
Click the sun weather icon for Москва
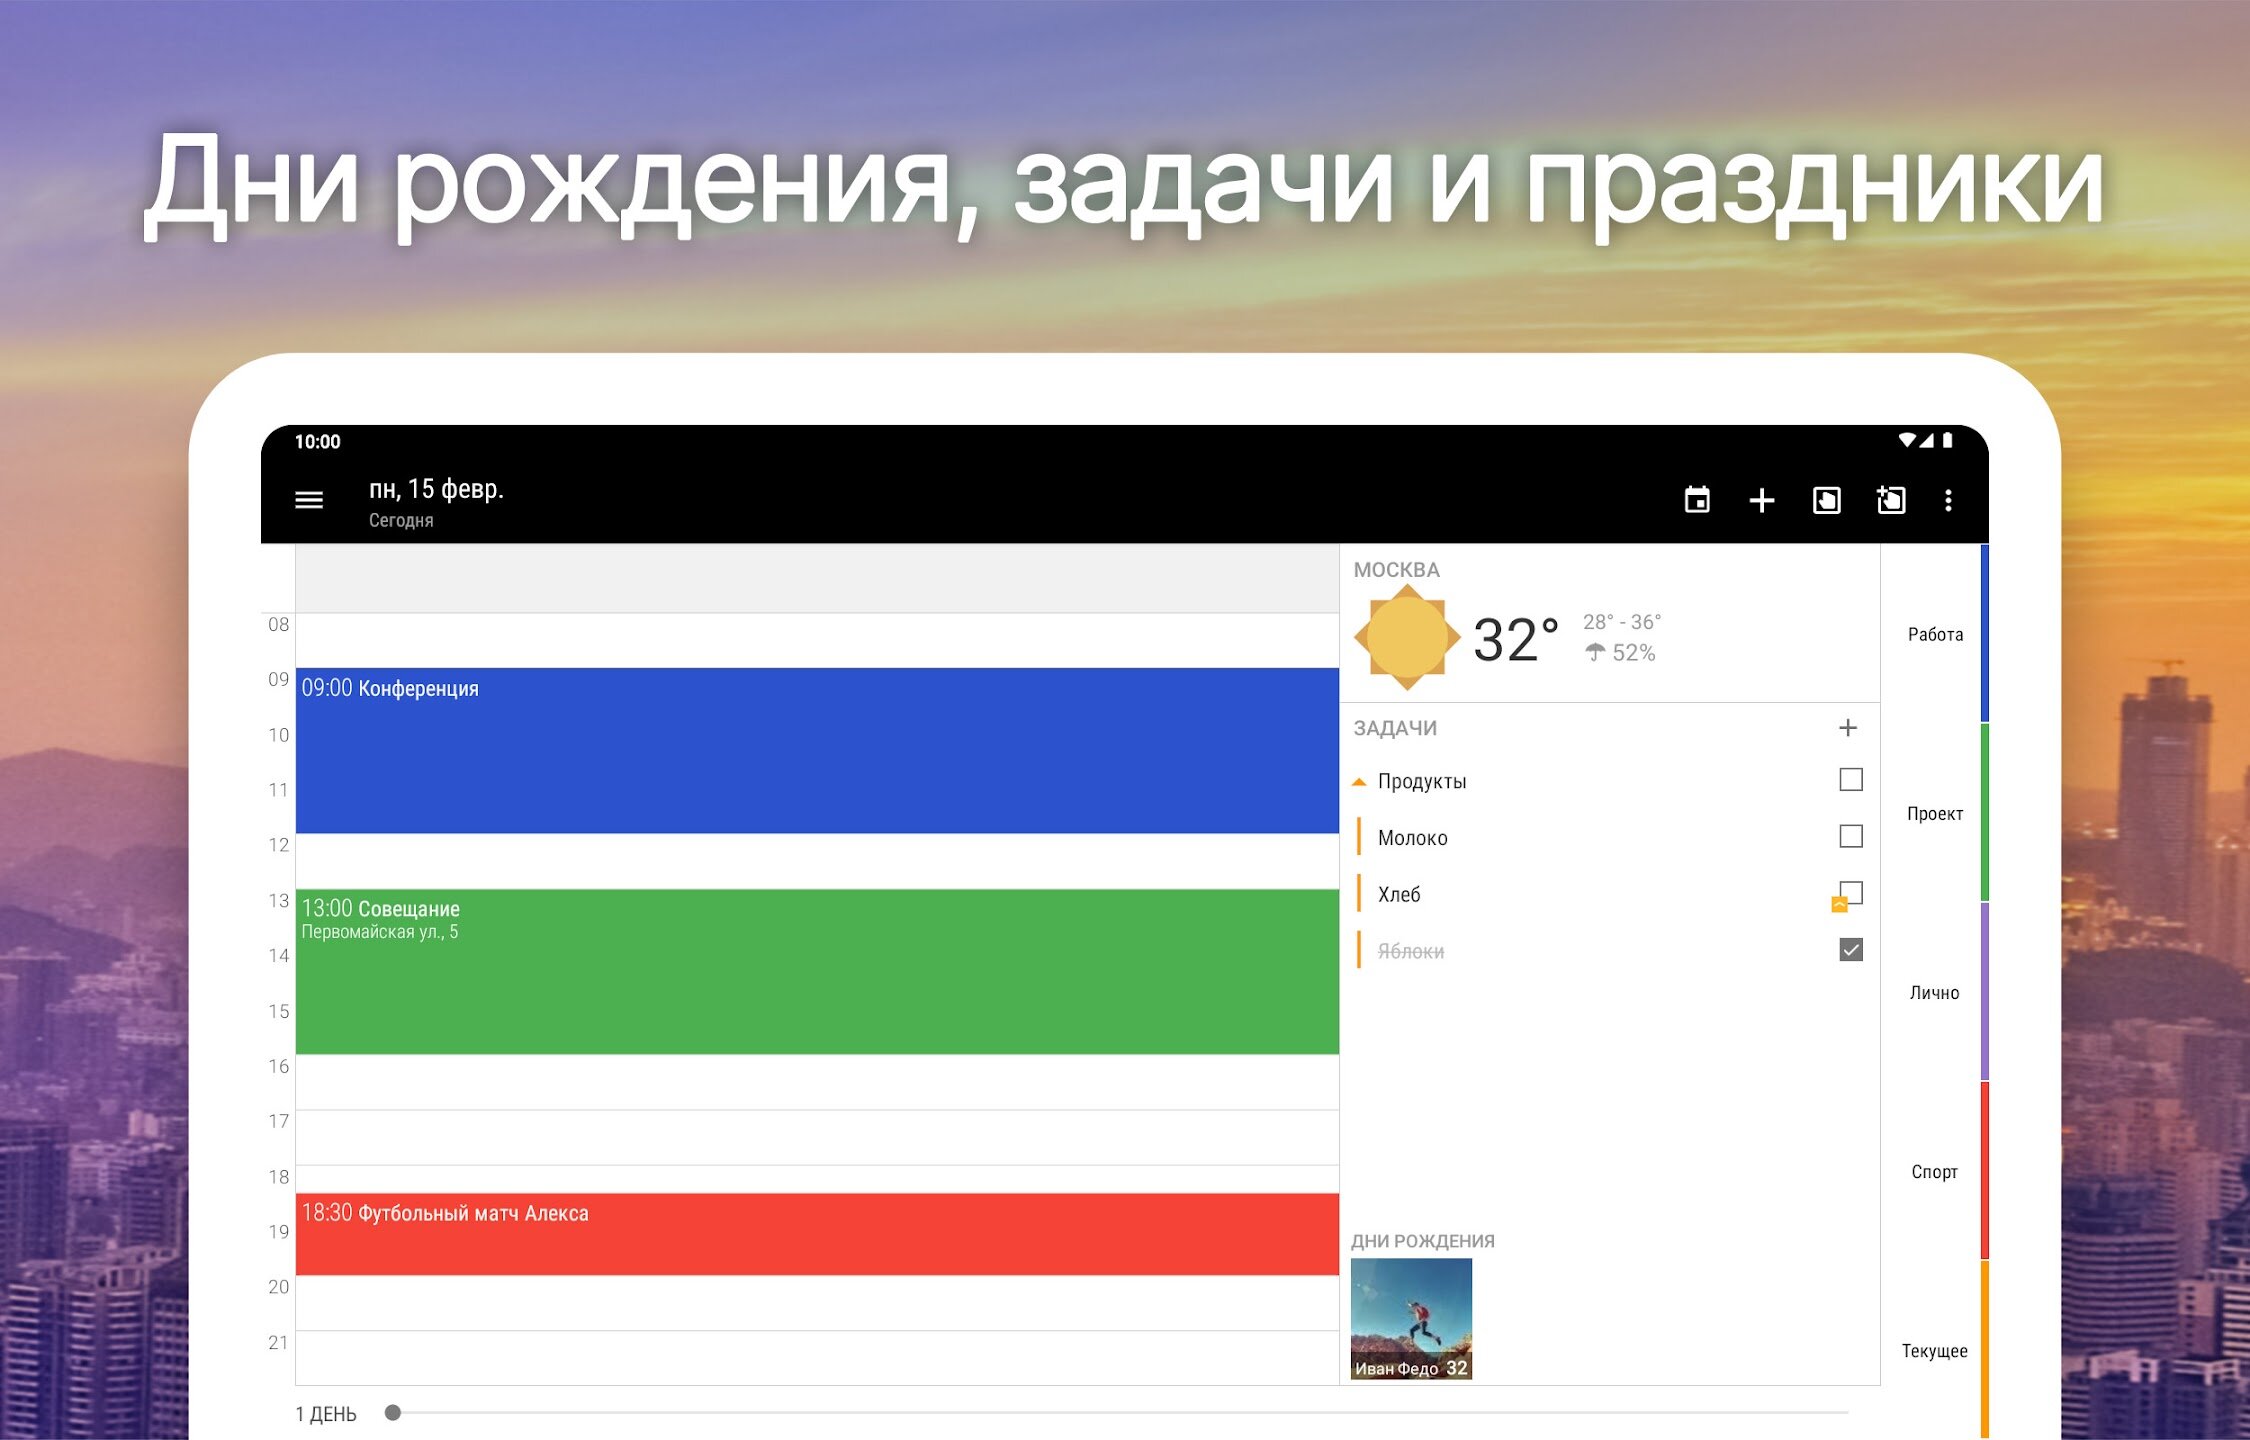1406,638
